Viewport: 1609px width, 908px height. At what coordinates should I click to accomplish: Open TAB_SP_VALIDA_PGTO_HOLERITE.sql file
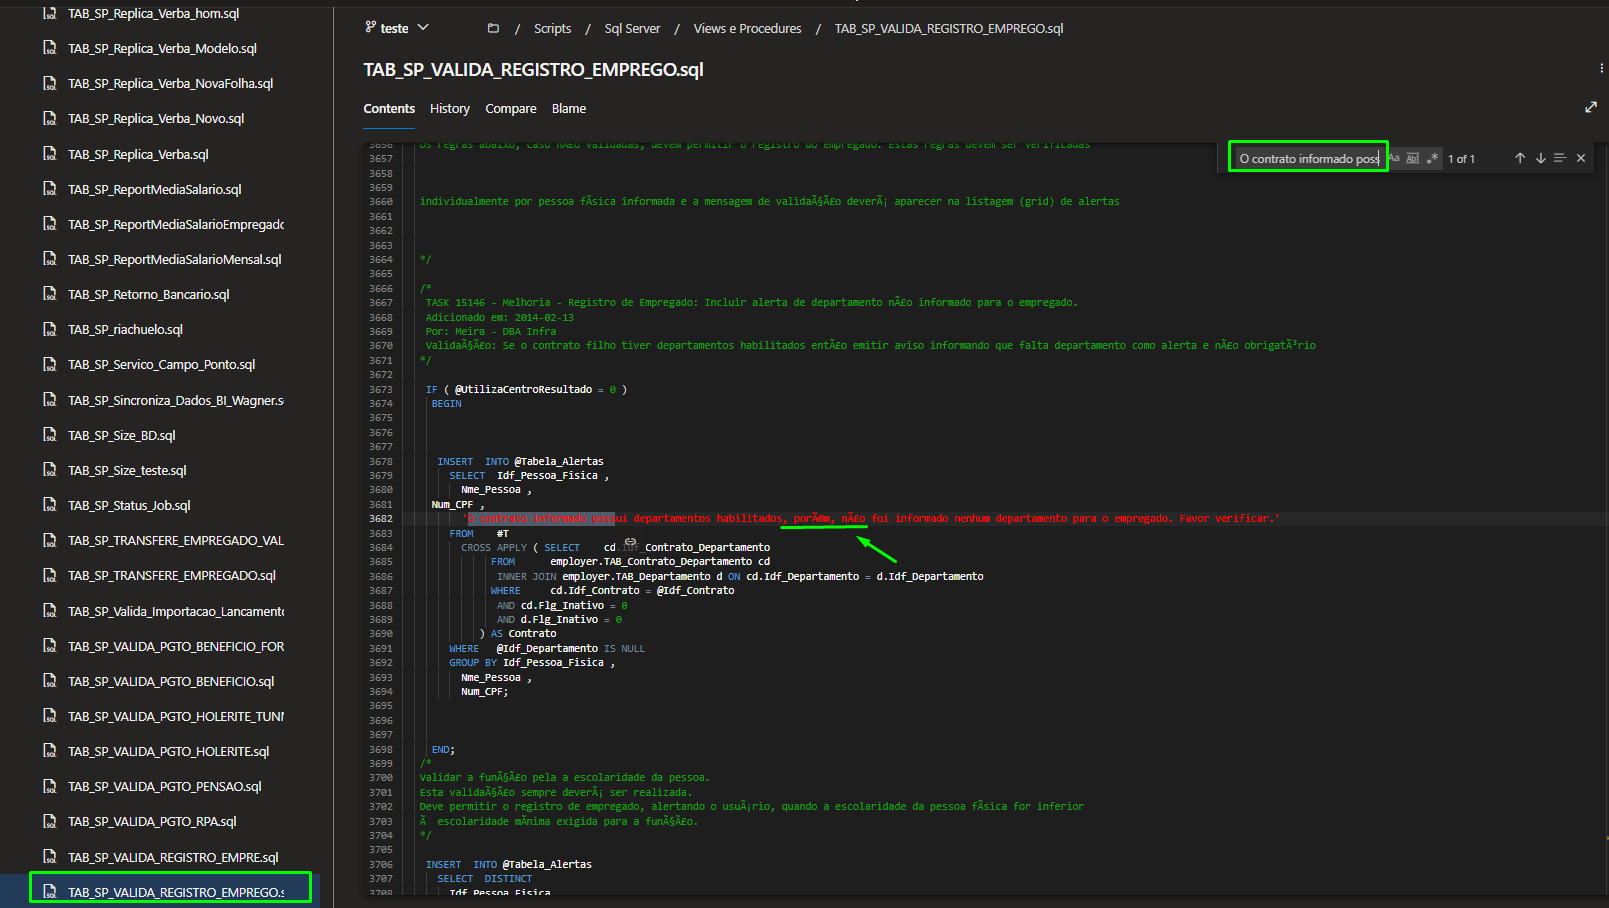pyautogui.click(x=169, y=751)
